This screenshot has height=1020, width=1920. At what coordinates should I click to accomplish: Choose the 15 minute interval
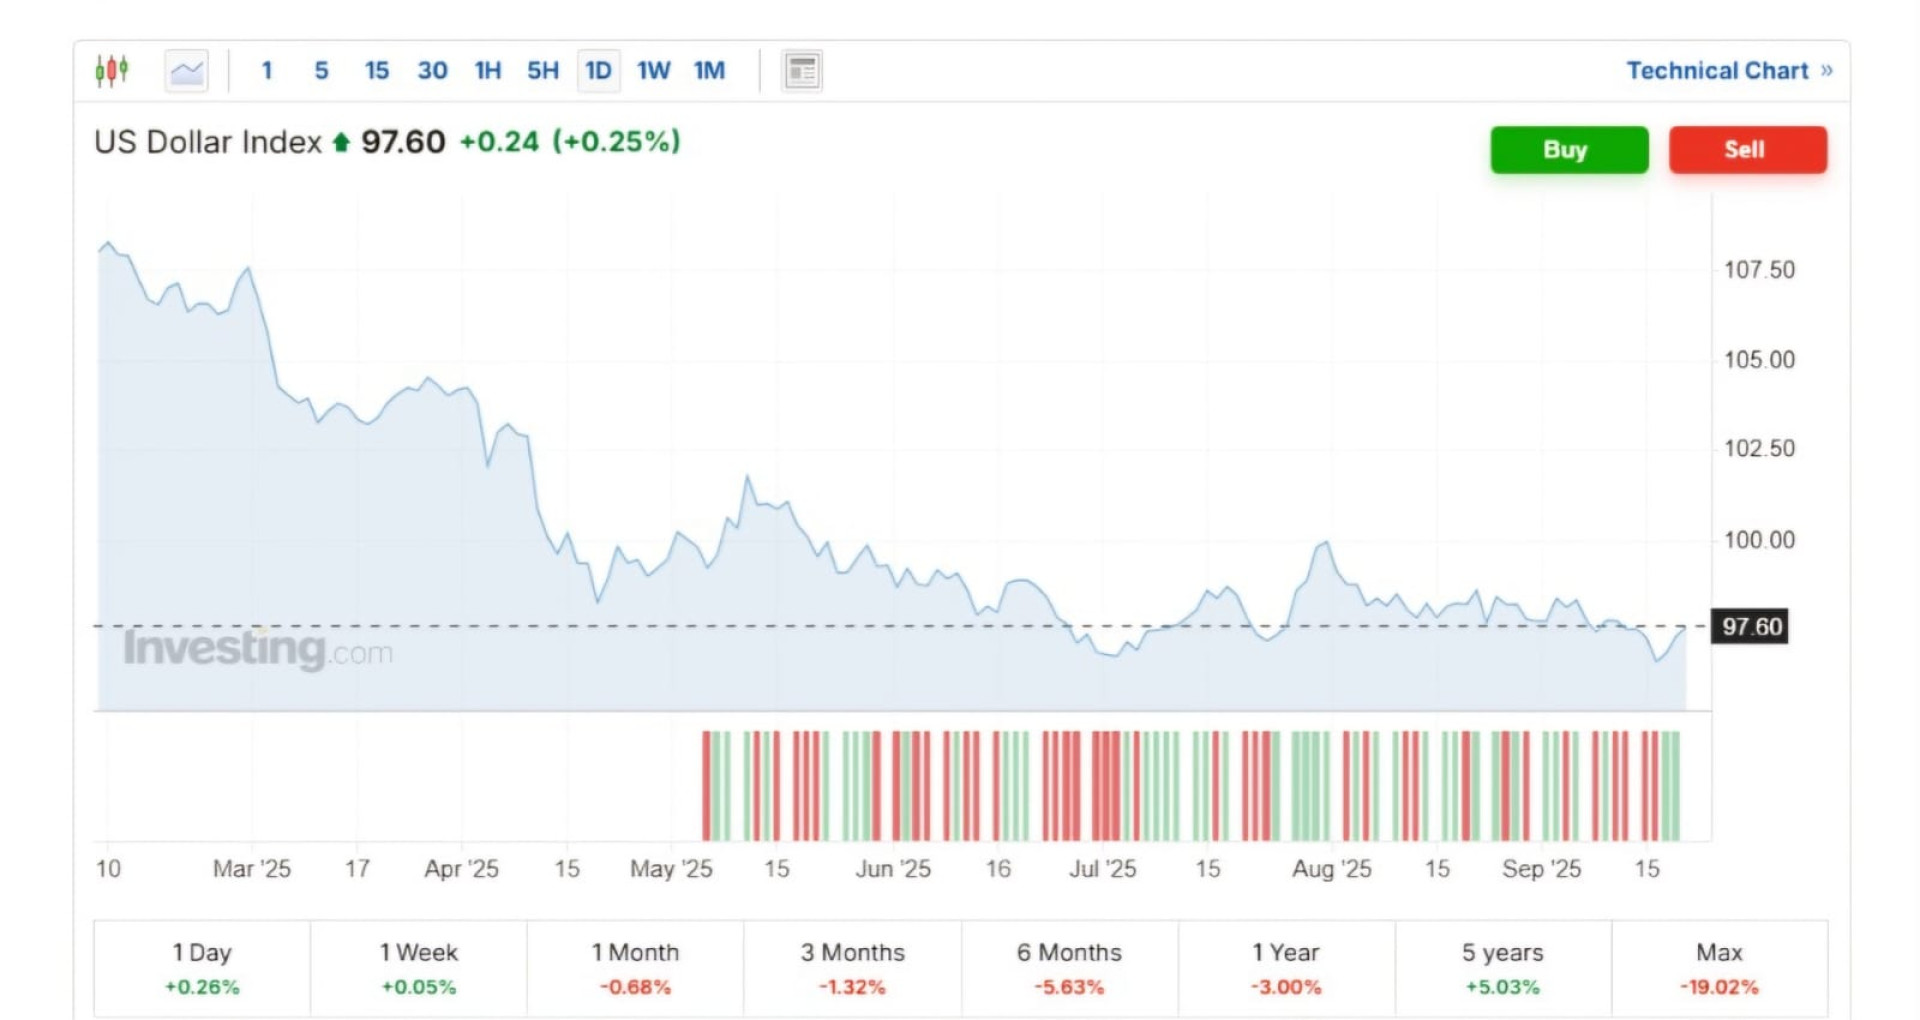(x=376, y=71)
